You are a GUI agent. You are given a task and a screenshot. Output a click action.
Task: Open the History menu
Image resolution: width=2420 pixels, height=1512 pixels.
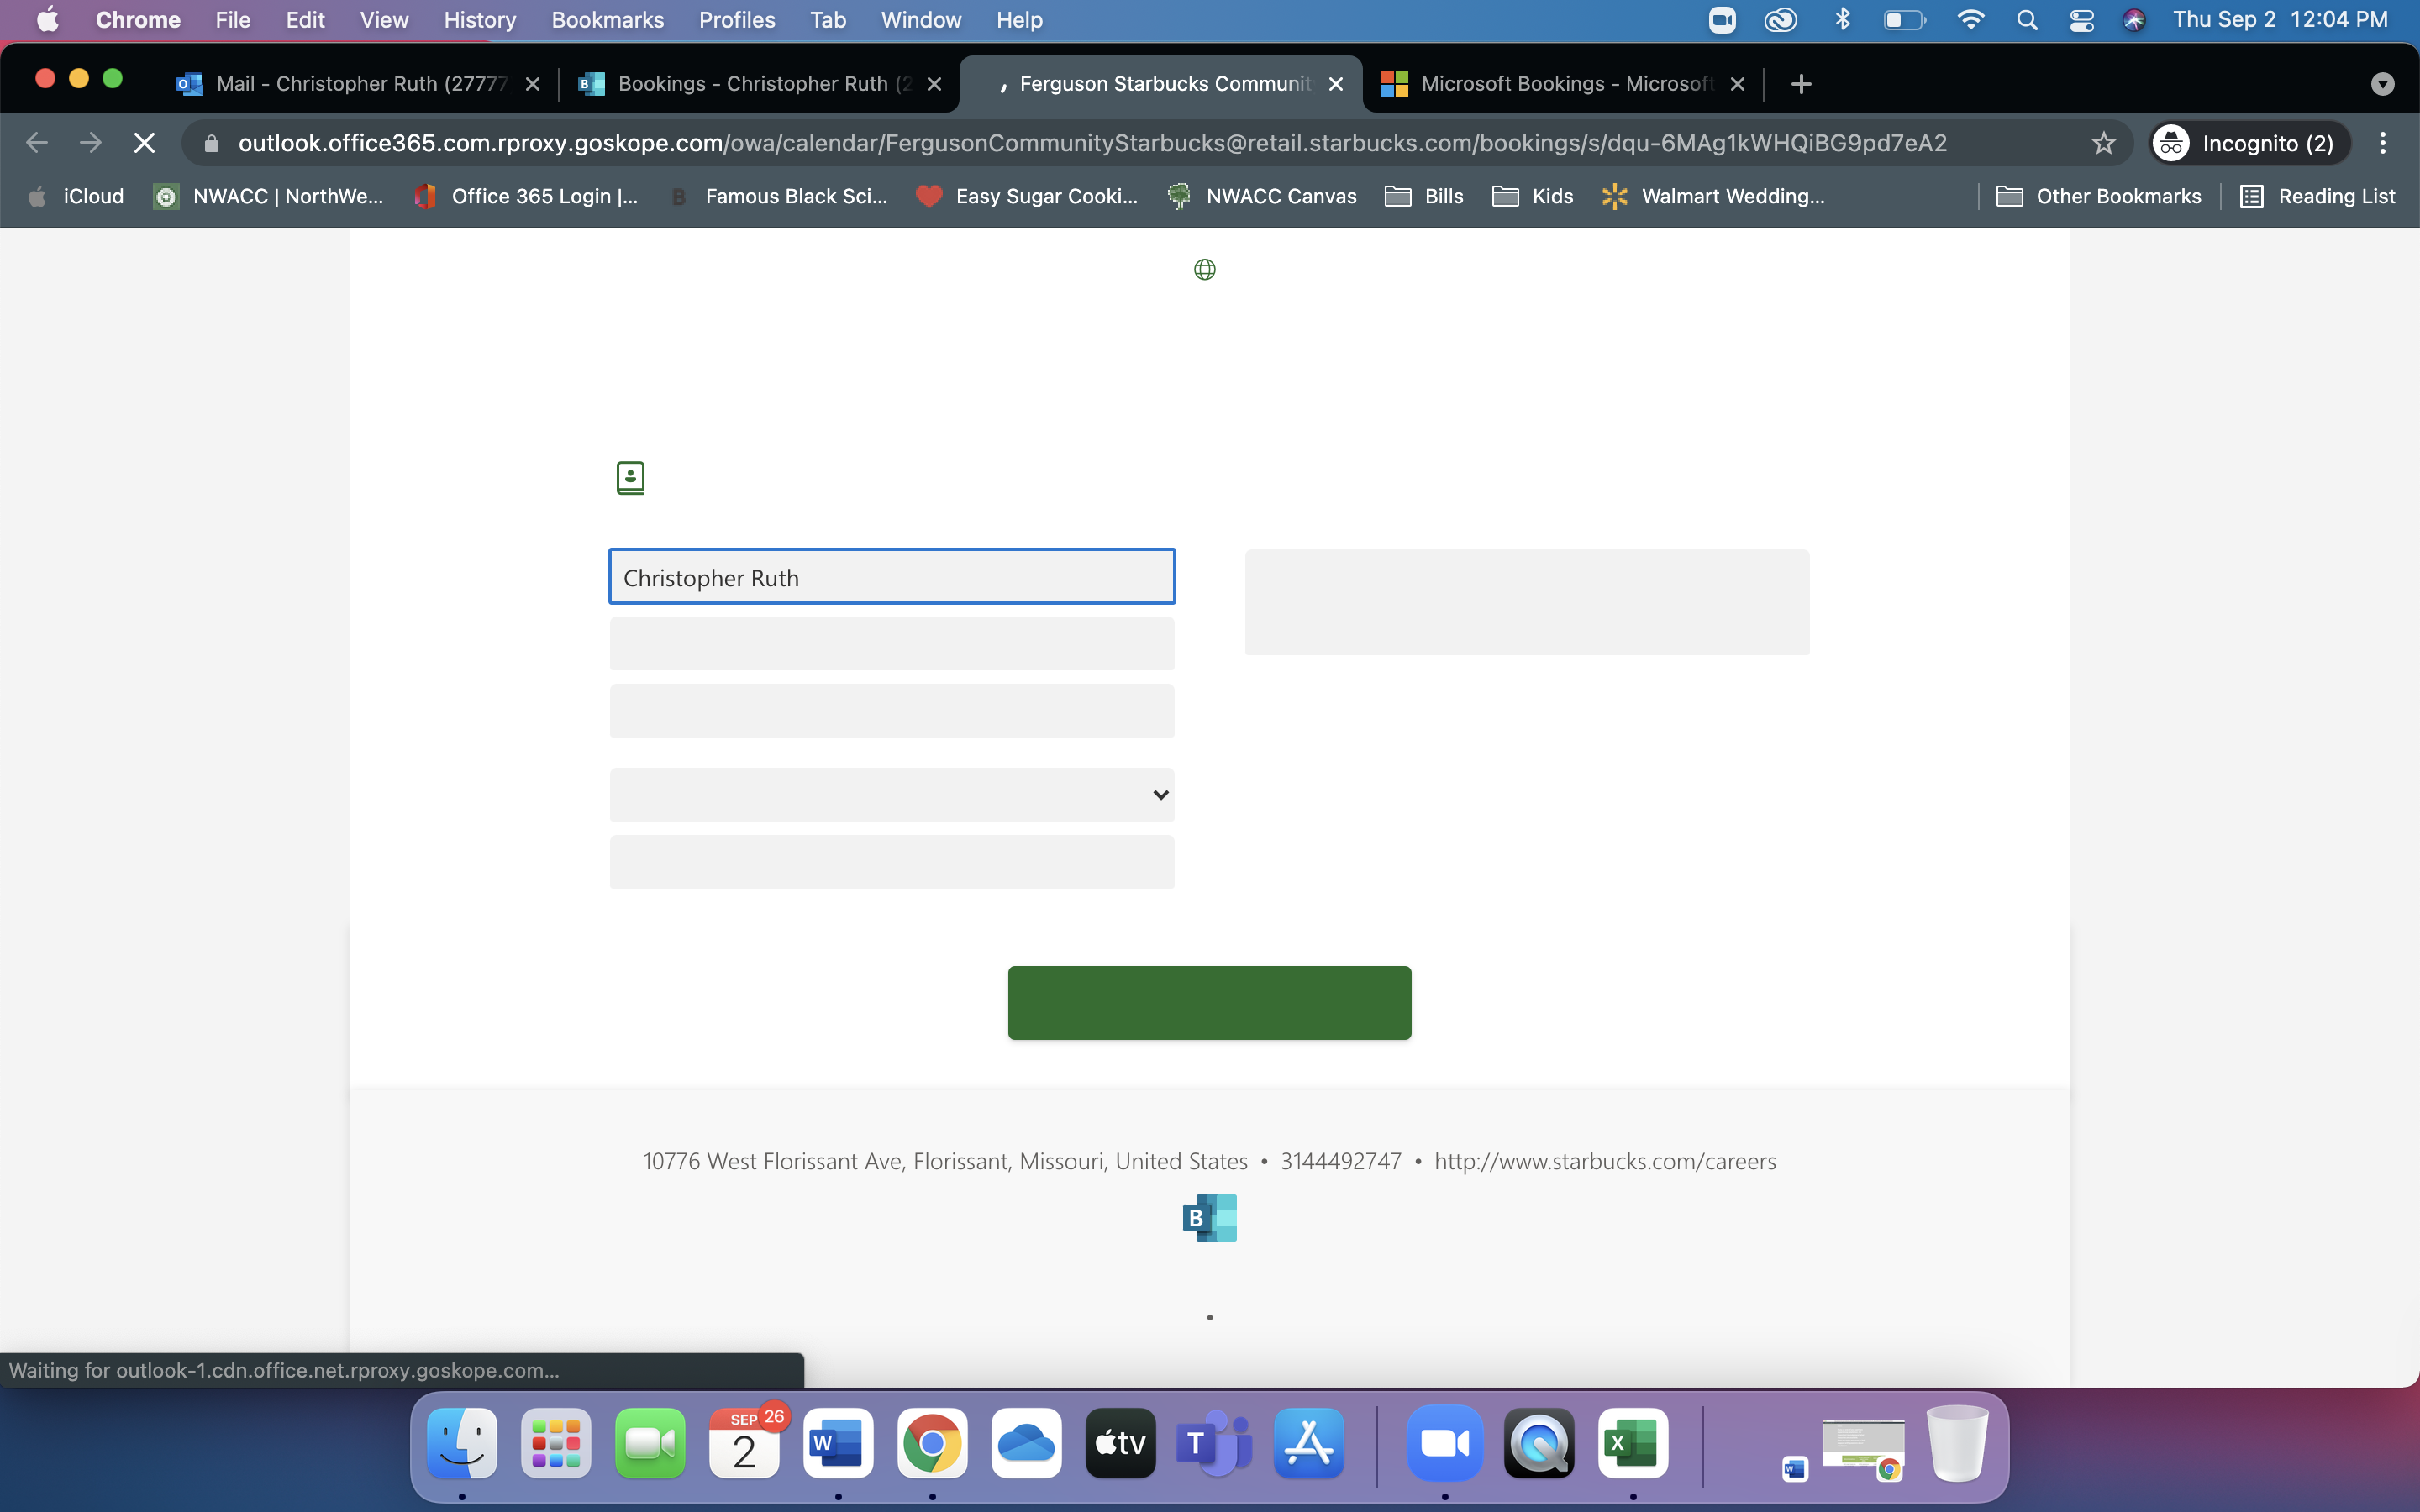click(x=480, y=20)
